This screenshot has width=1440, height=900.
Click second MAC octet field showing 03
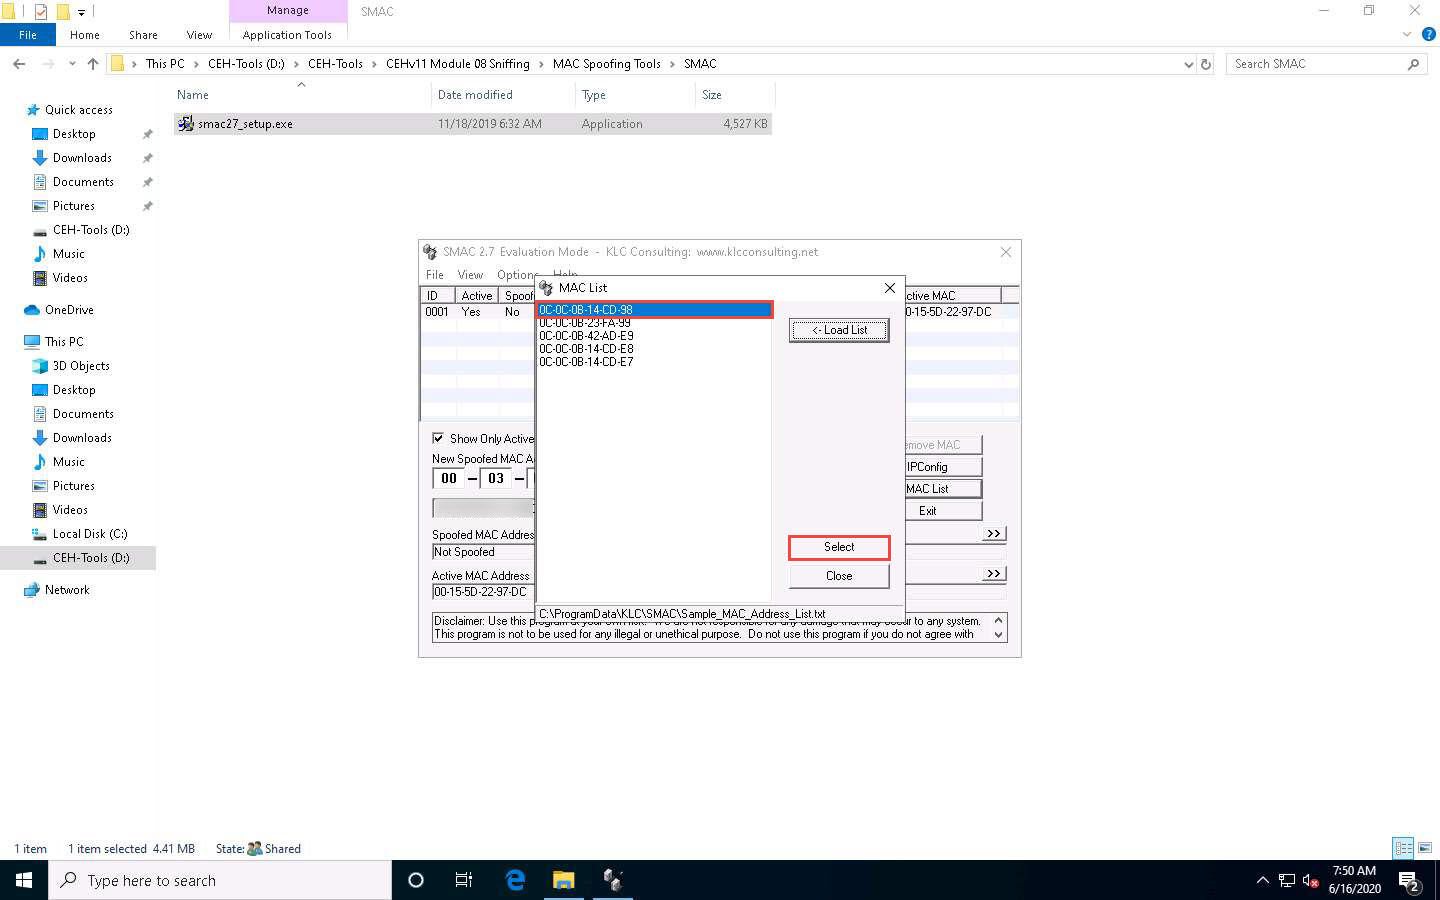coord(496,479)
